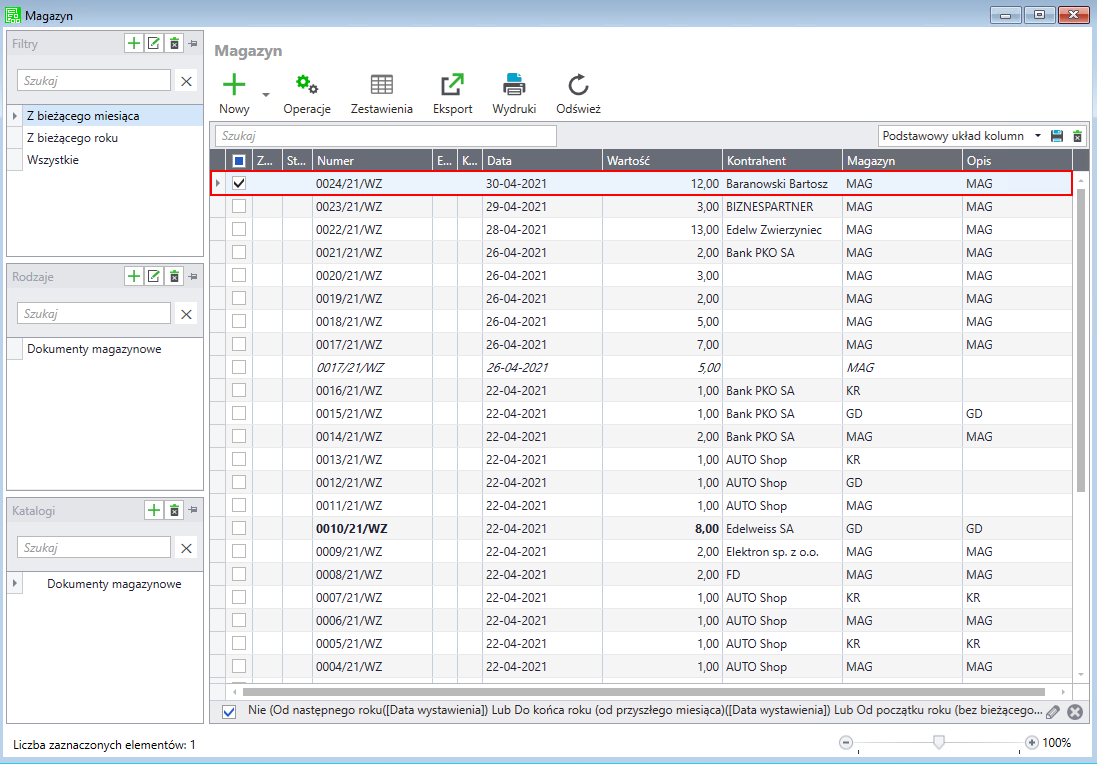1097x764 pixels.
Task: Add a new filter in Filtry panel
Action: click(133, 43)
